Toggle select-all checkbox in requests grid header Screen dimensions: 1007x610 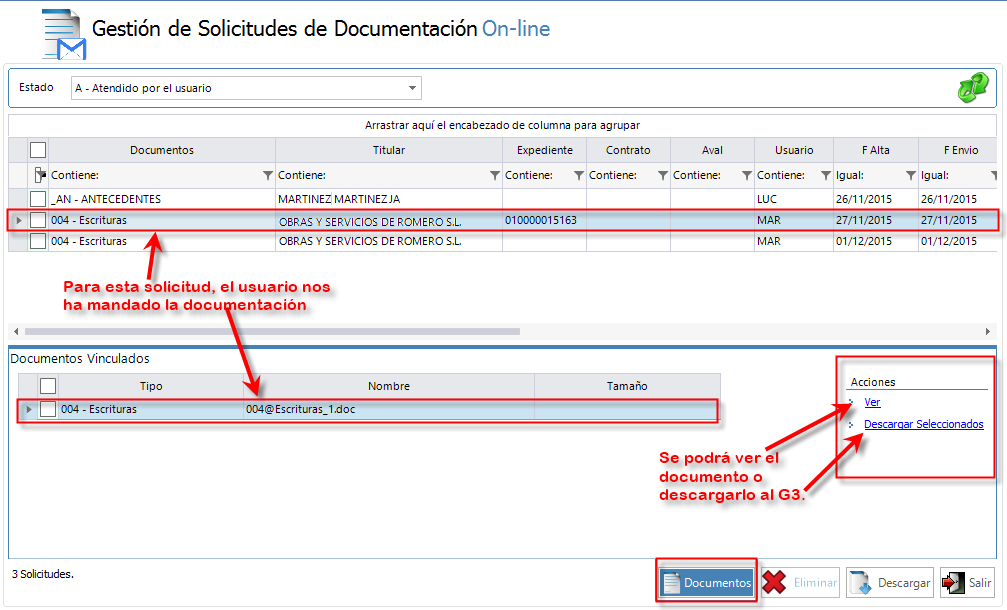38,150
